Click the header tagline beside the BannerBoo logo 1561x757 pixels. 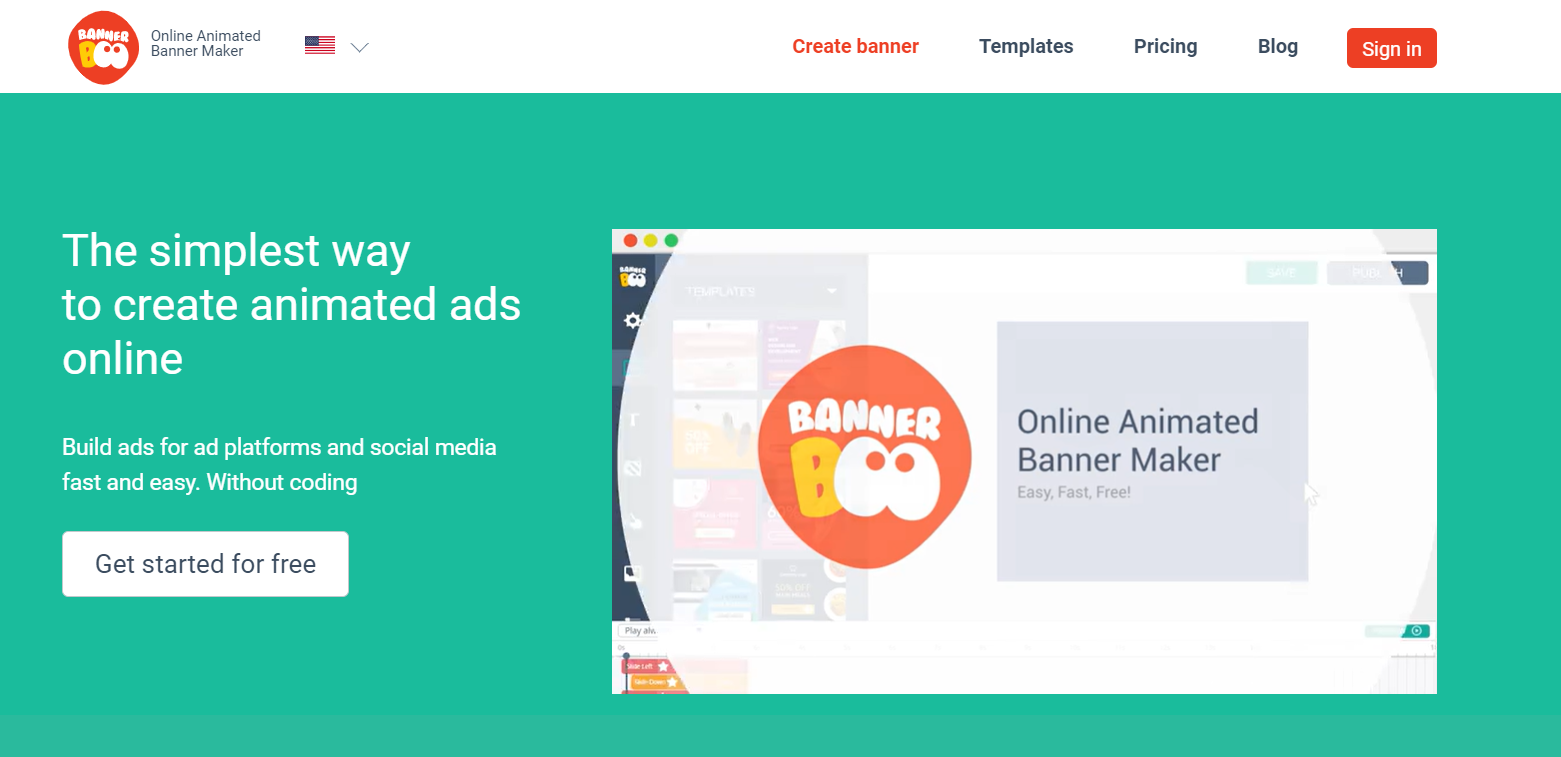tap(205, 43)
